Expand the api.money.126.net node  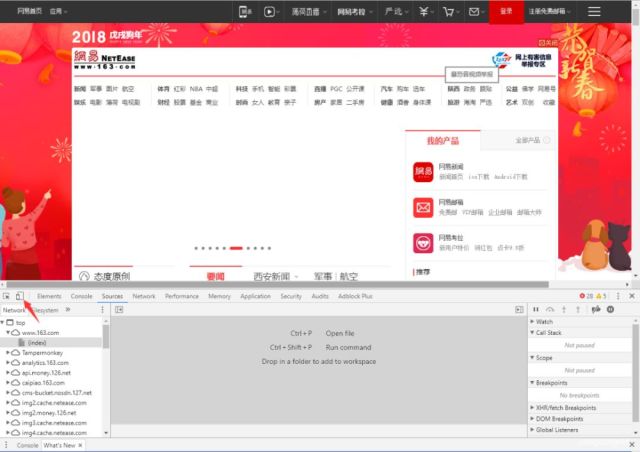coord(8,373)
